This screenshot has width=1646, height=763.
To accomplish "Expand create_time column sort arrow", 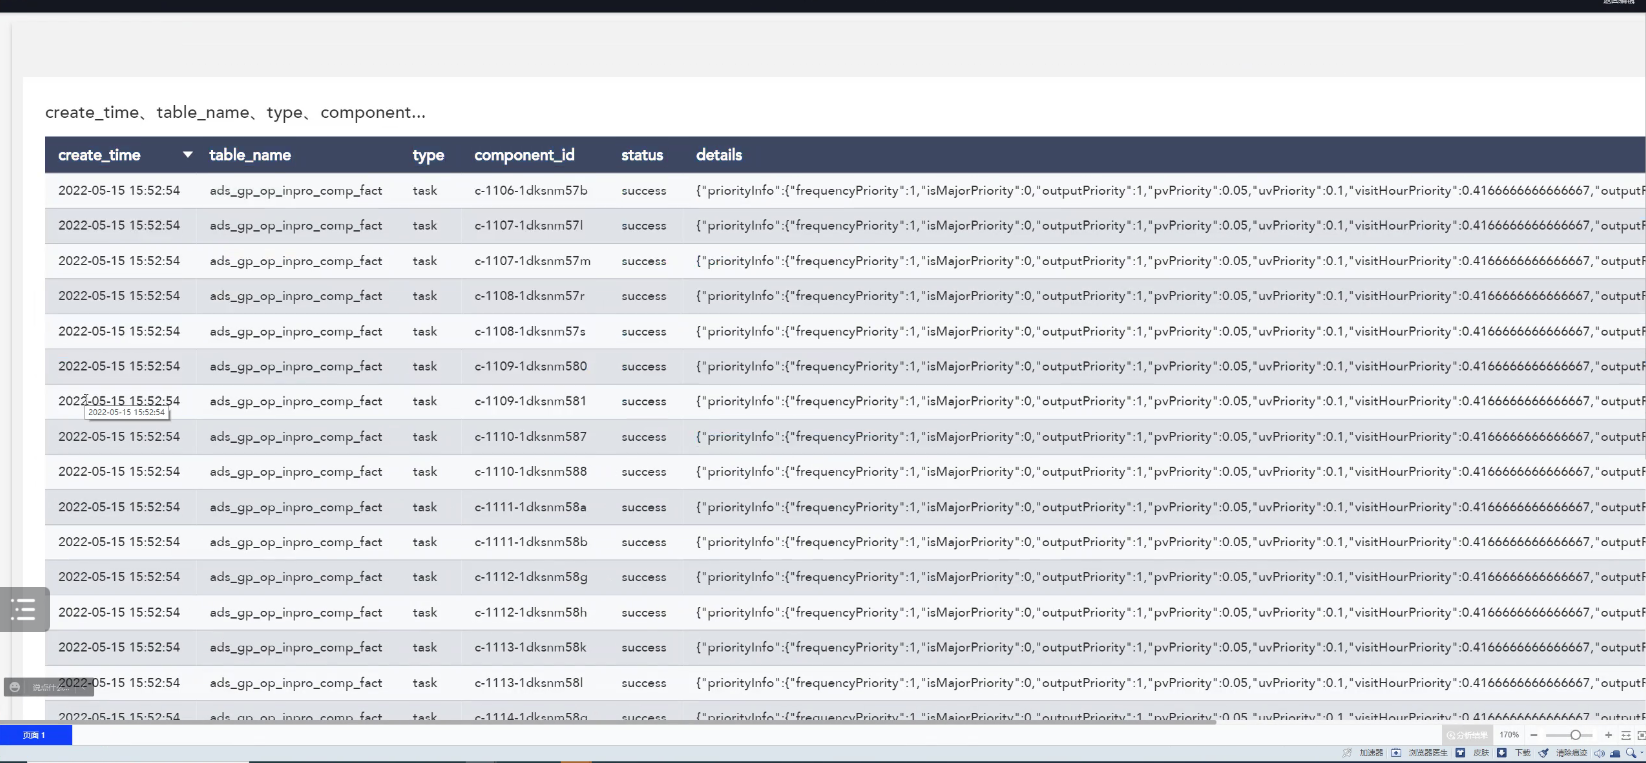I will [x=187, y=155].
